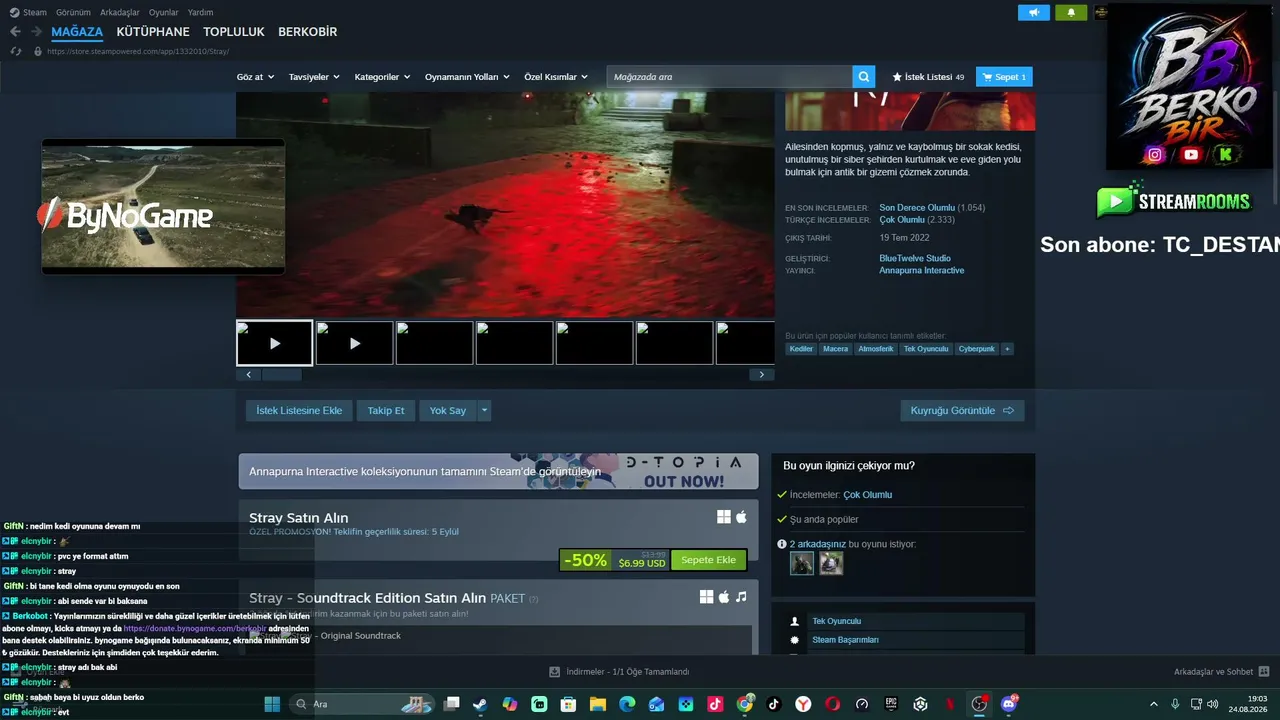Image resolution: width=1280 pixels, height=720 pixels.
Task: Select the first video thumbnail in media strip
Action: click(x=275, y=343)
